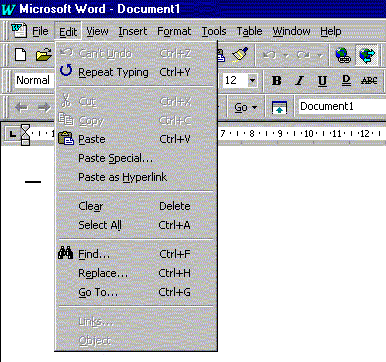Open the Undo history dropdown arrow
Viewport: 386px width, 362px height.
click(x=285, y=55)
